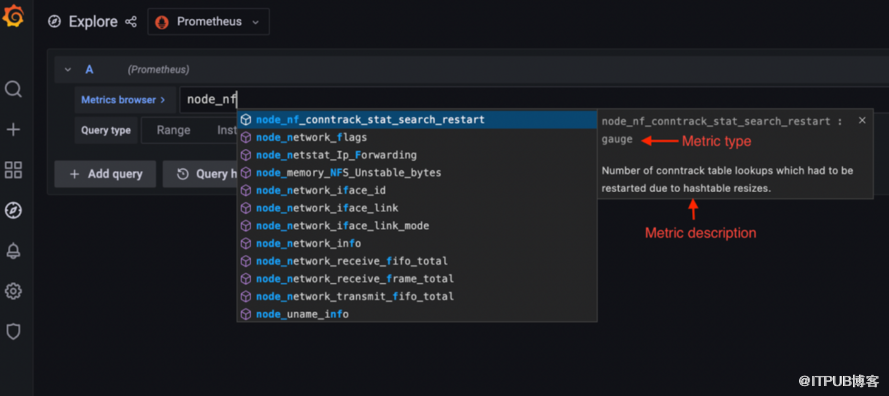
Task: Open the Server Admin shield icon
Action: 13,331
